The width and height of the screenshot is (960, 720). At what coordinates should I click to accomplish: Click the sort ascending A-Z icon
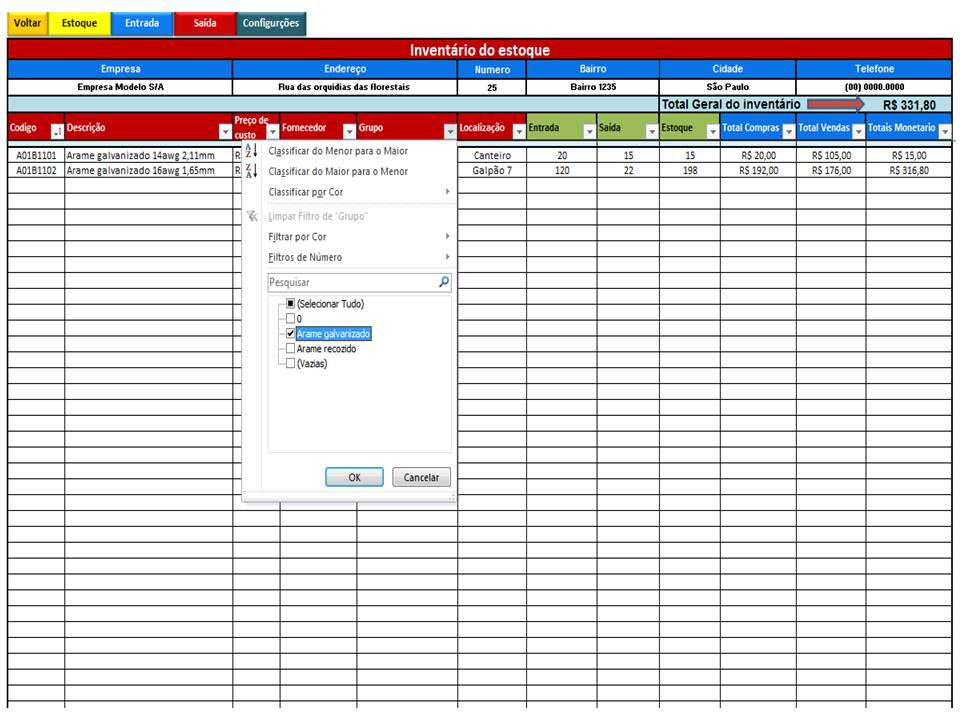coord(251,151)
